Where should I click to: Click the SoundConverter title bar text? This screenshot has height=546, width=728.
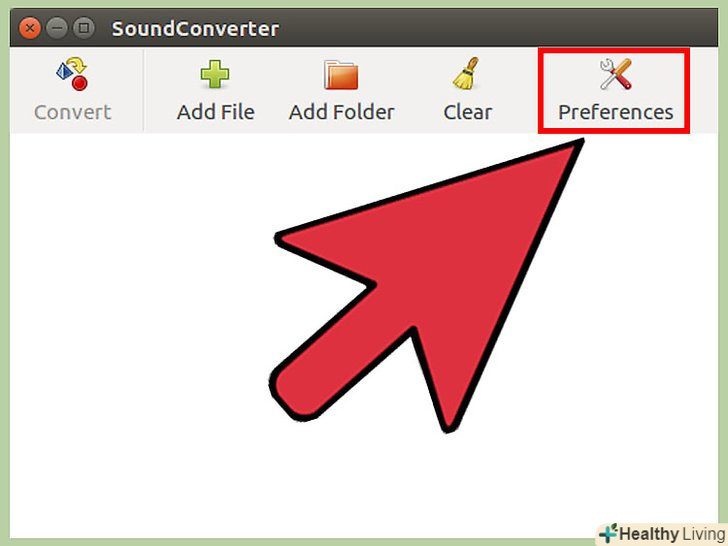(x=195, y=29)
